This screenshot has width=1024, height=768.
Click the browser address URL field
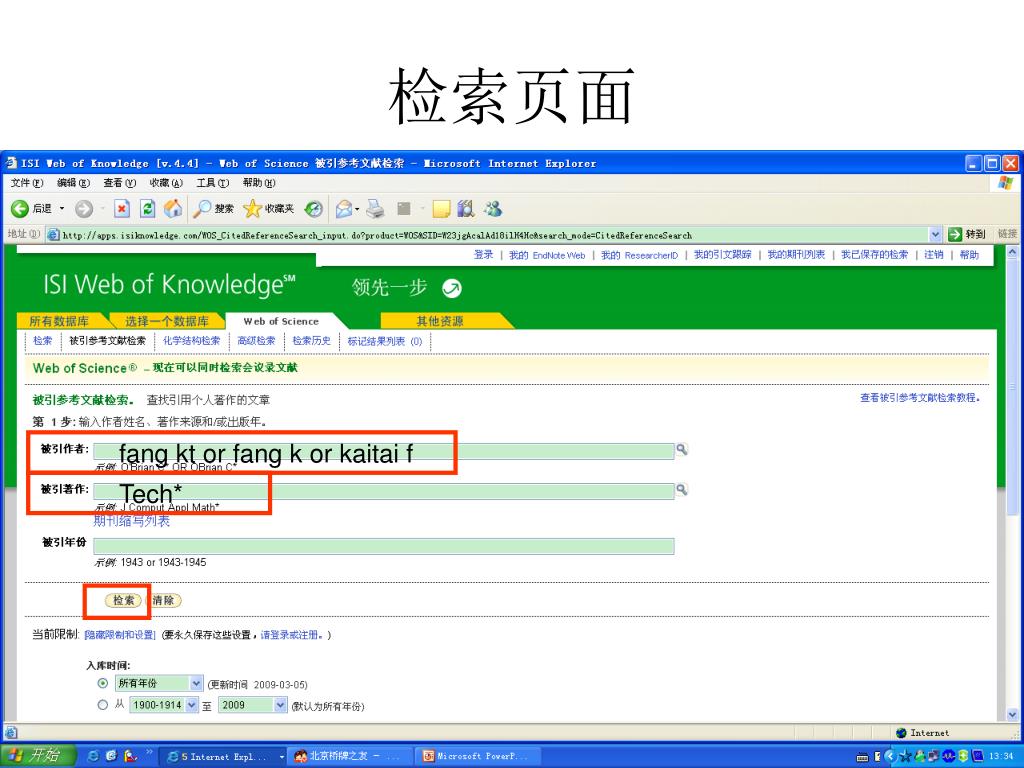tap(494, 235)
